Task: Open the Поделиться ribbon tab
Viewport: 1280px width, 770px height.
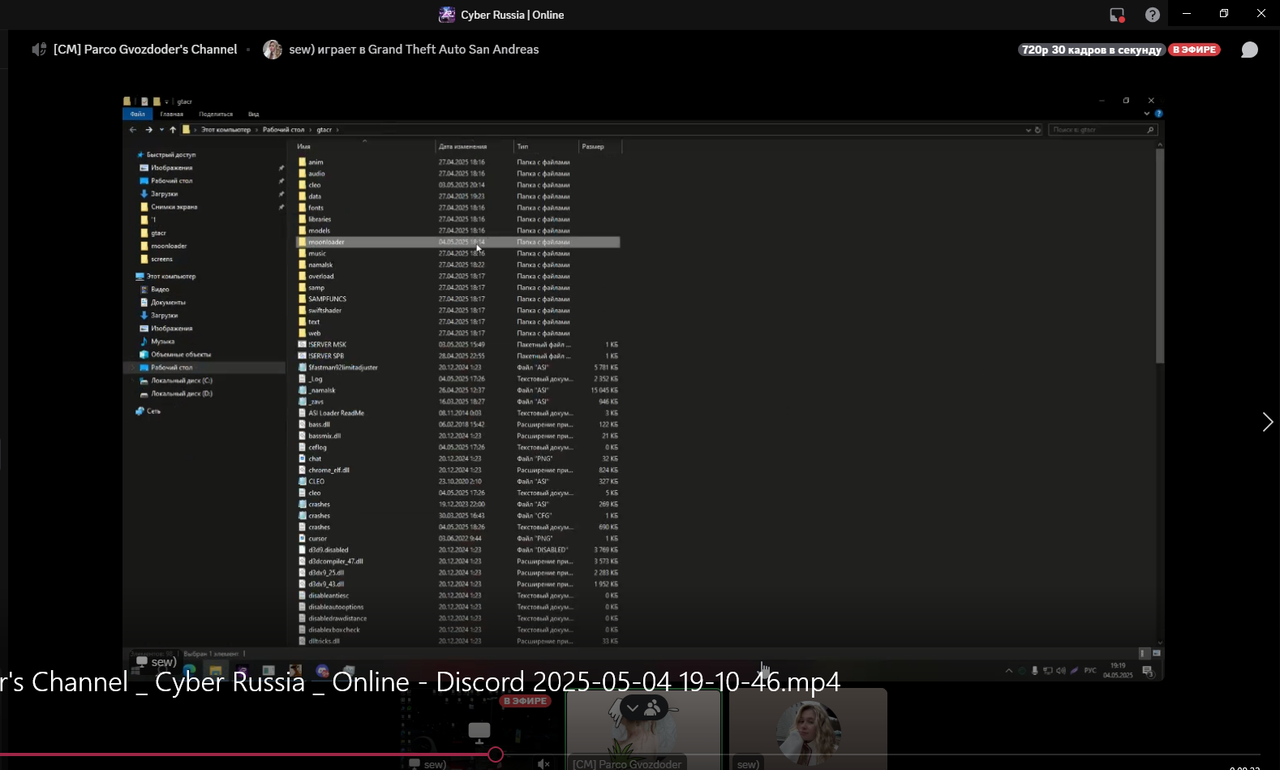Action: 216,114
